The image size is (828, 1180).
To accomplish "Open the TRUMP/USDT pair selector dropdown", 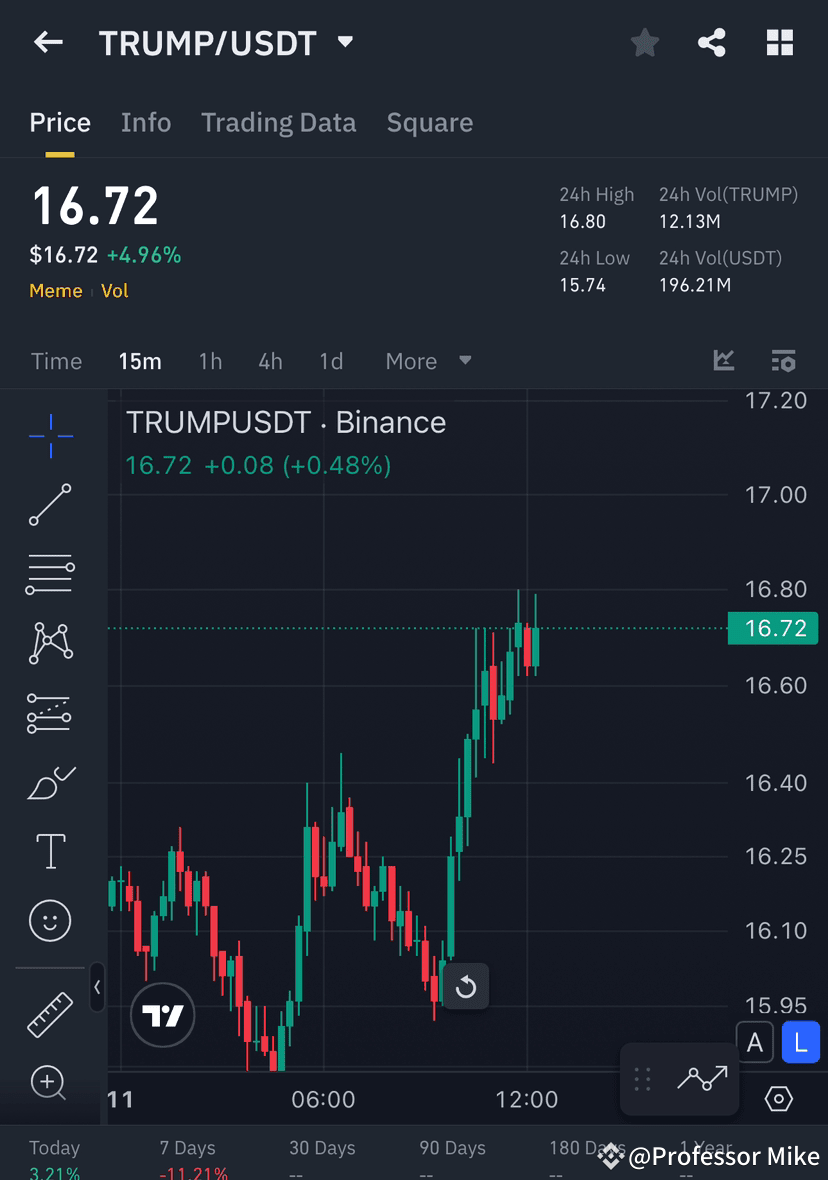I will [344, 43].
